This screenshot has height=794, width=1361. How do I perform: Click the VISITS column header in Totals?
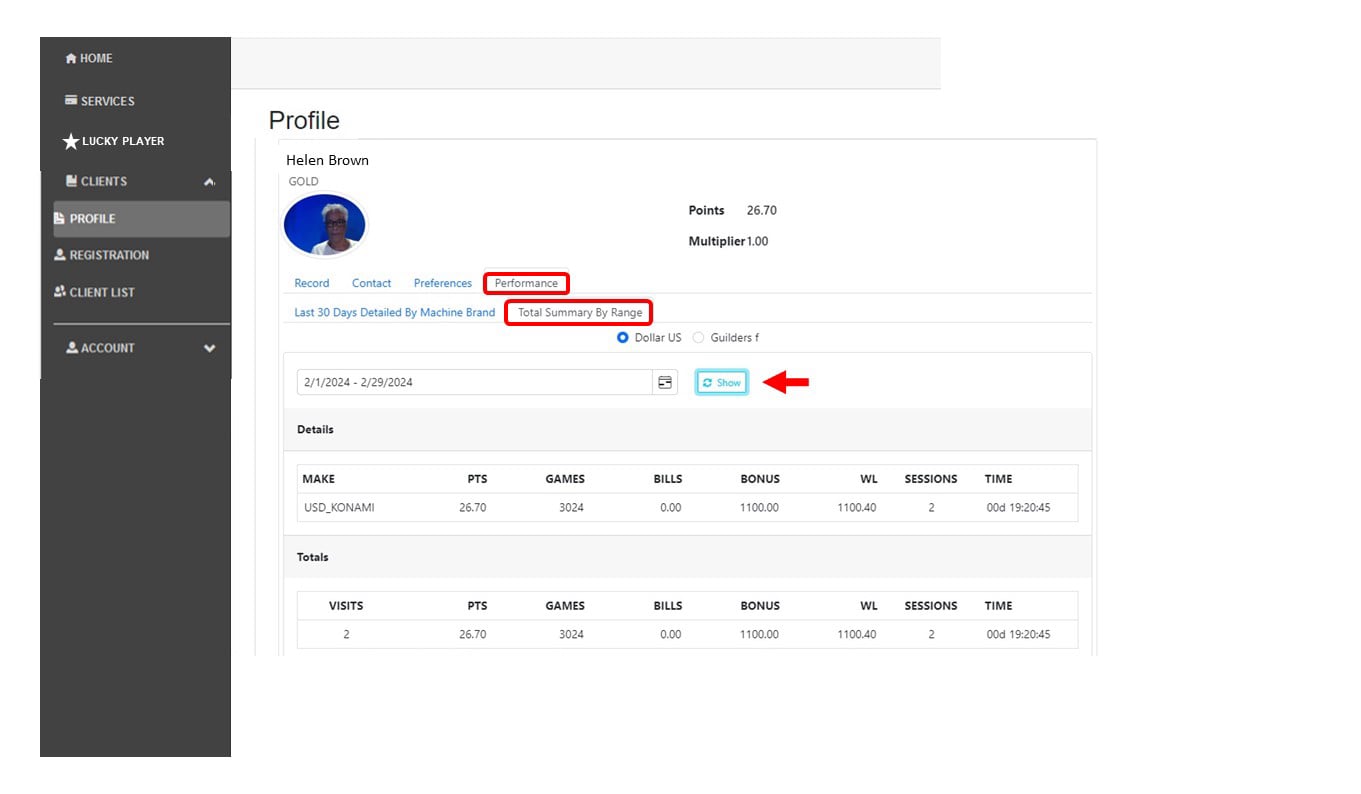pyautogui.click(x=346, y=606)
